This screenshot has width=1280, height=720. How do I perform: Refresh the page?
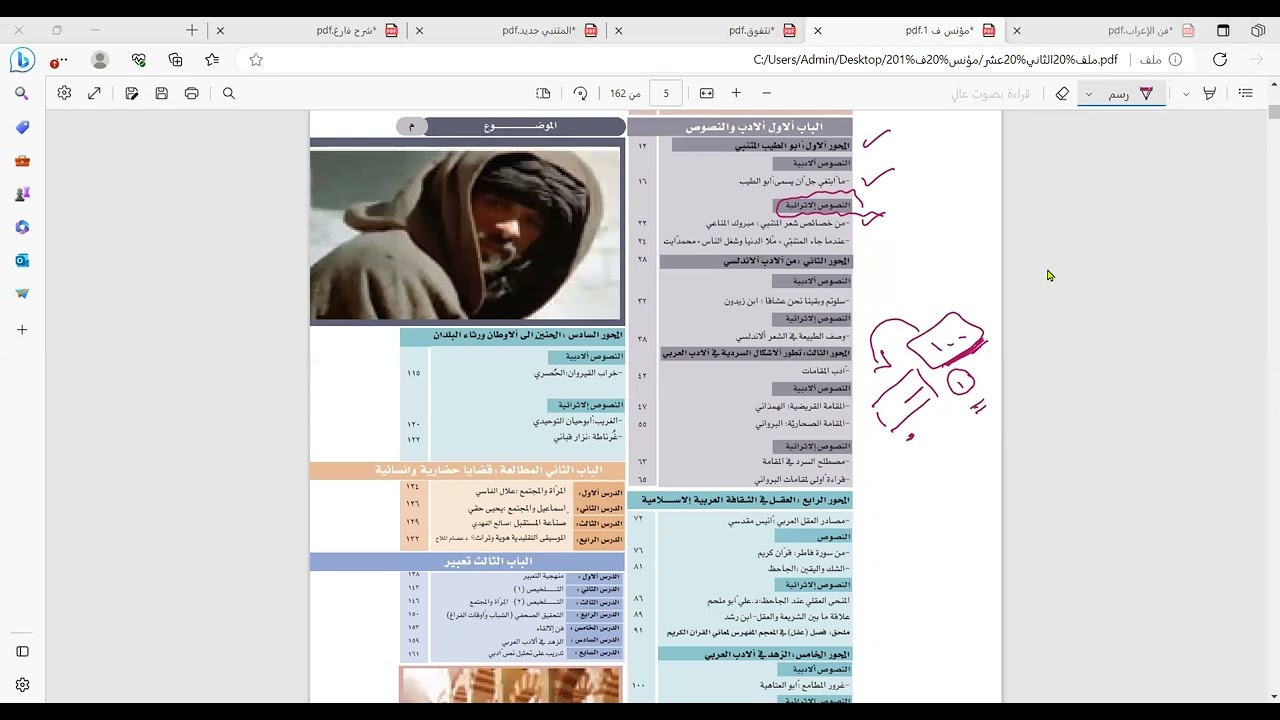pyautogui.click(x=1220, y=60)
